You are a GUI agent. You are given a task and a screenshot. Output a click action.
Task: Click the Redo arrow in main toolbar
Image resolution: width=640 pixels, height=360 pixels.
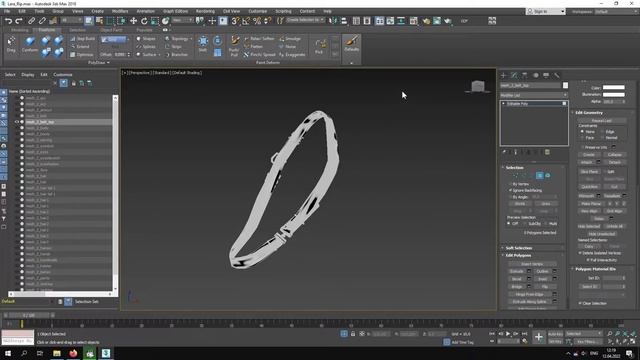(19, 21)
